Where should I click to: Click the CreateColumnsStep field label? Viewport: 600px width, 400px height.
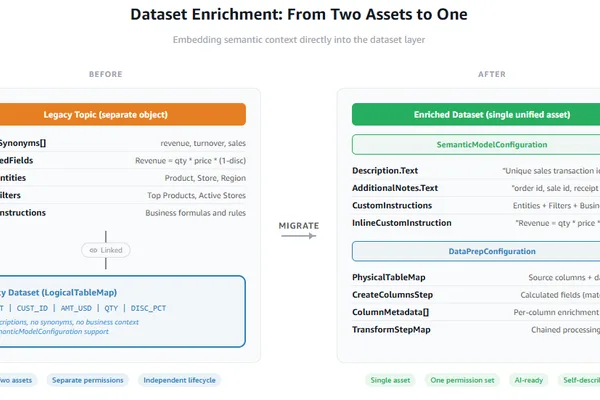click(x=392, y=295)
